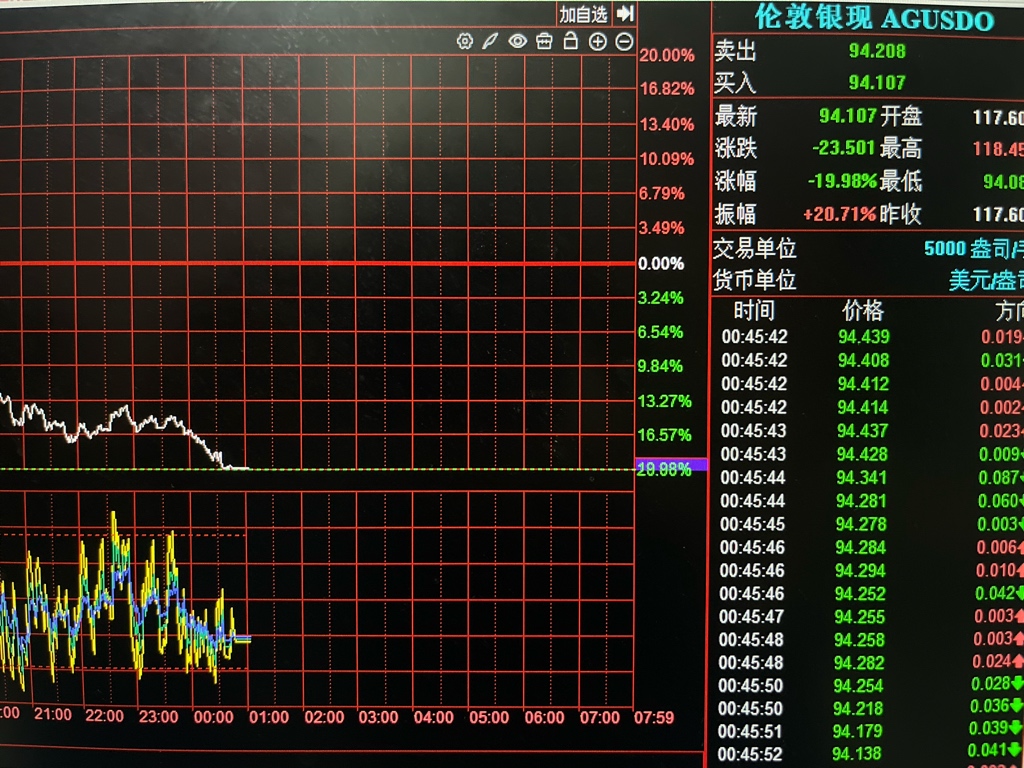Select the trade row priced 94.414
The image size is (1024, 768).
coord(872,407)
